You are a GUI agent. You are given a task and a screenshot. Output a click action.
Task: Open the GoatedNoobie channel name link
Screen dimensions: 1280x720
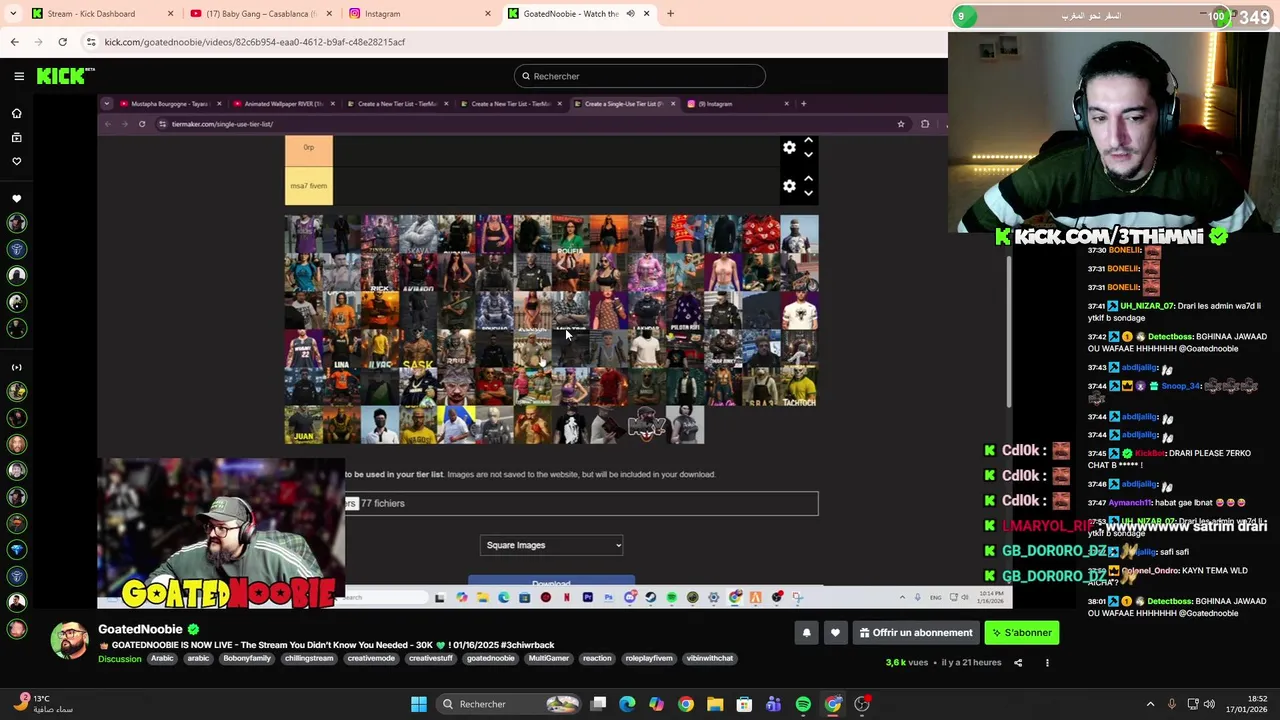pyautogui.click(x=140, y=629)
